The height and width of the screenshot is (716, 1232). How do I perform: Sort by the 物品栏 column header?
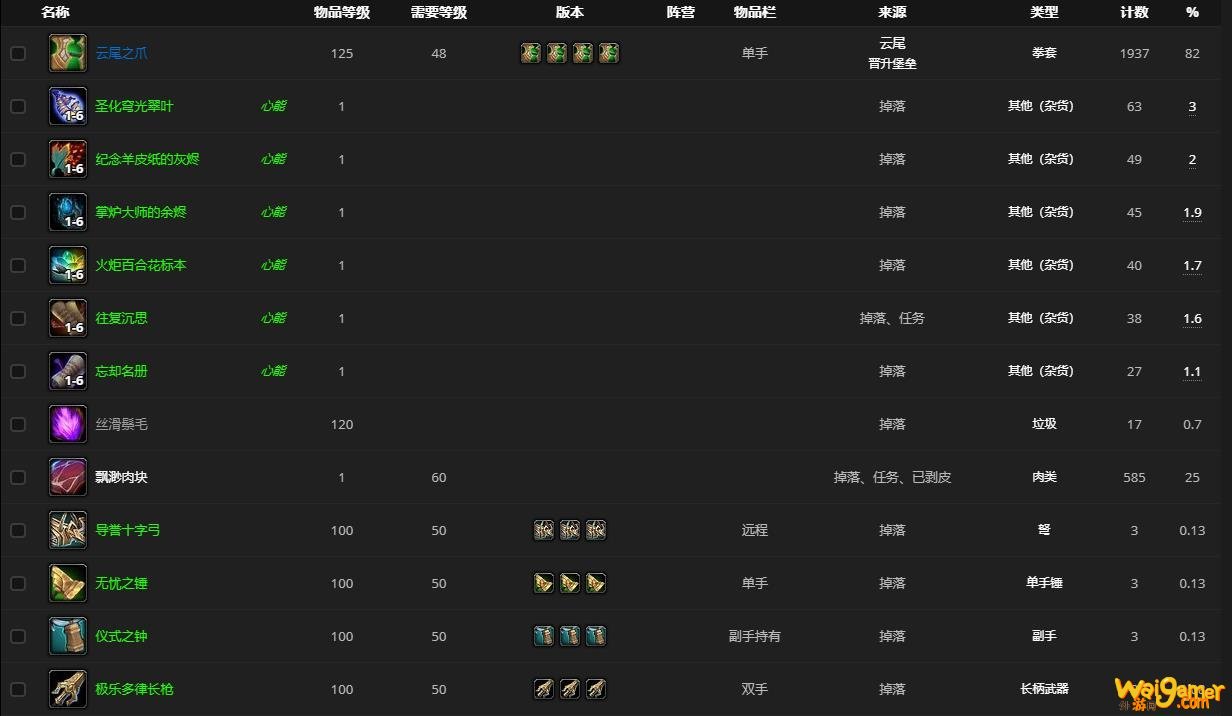coord(755,13)
